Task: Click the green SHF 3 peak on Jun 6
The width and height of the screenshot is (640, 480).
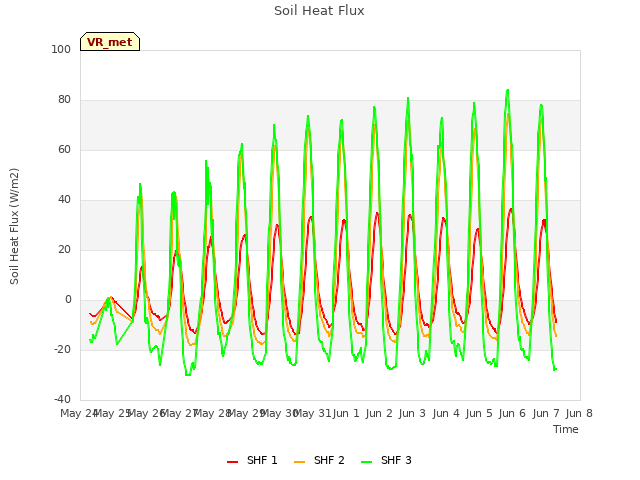Action: point(507,90)
